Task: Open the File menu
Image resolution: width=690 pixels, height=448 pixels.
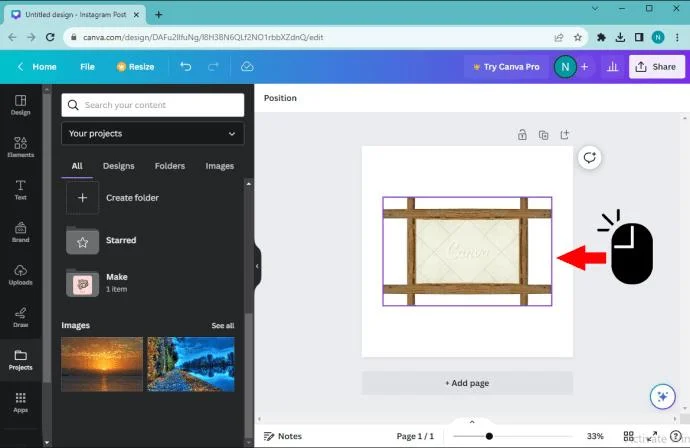Action: click(87, 66)
